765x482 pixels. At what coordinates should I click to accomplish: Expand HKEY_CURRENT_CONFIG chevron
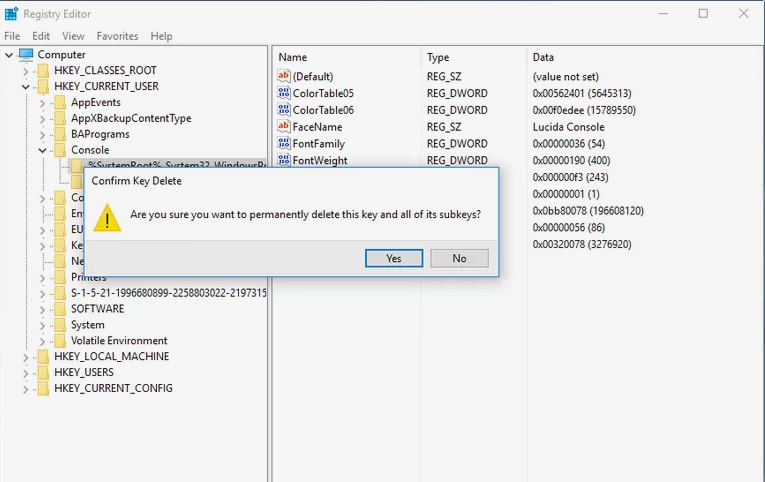tap(25, 389)
